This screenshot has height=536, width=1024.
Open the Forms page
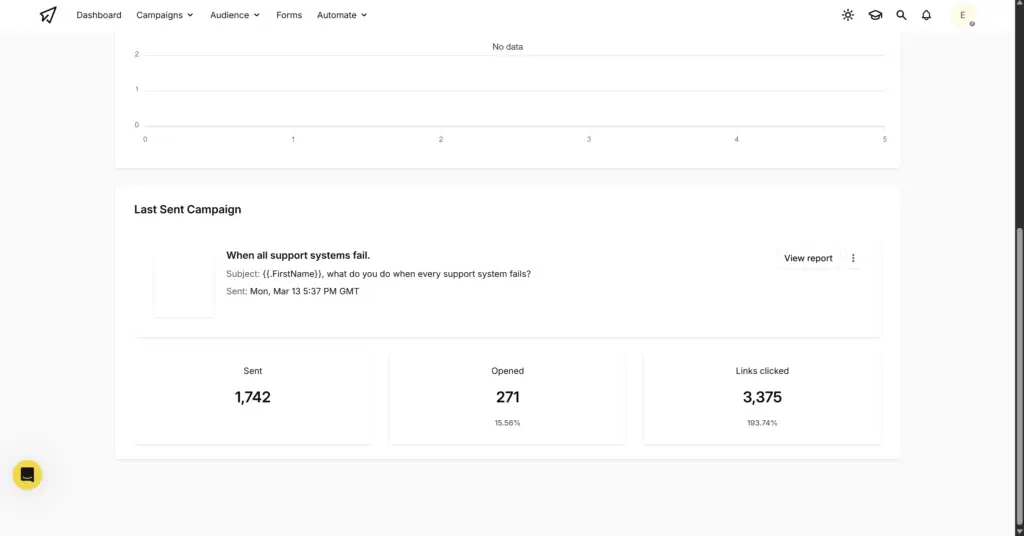(289, 15)
